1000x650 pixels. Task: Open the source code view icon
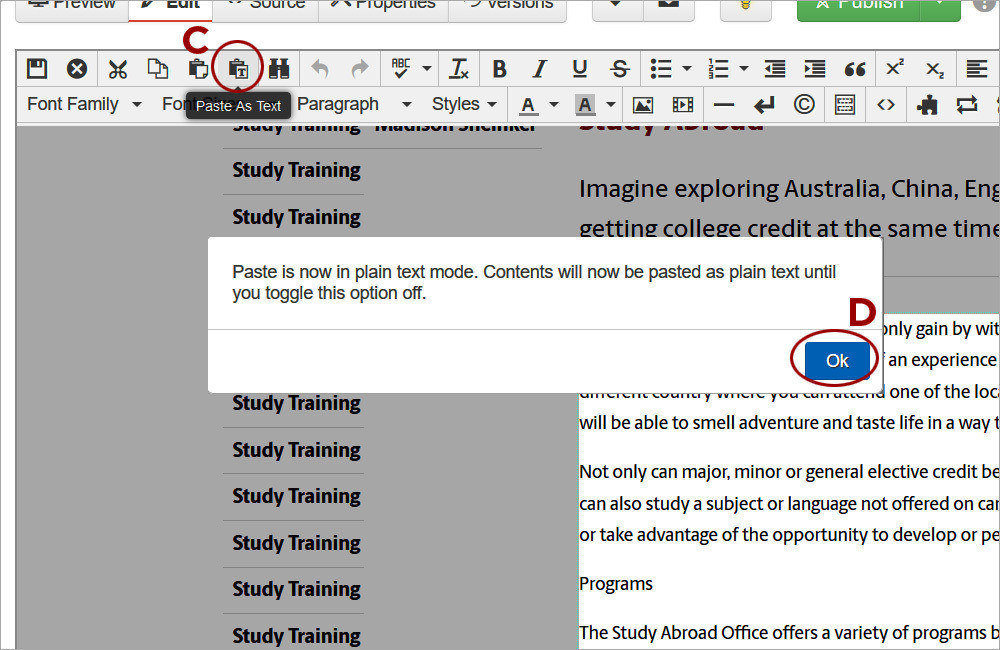pos(884,104)
